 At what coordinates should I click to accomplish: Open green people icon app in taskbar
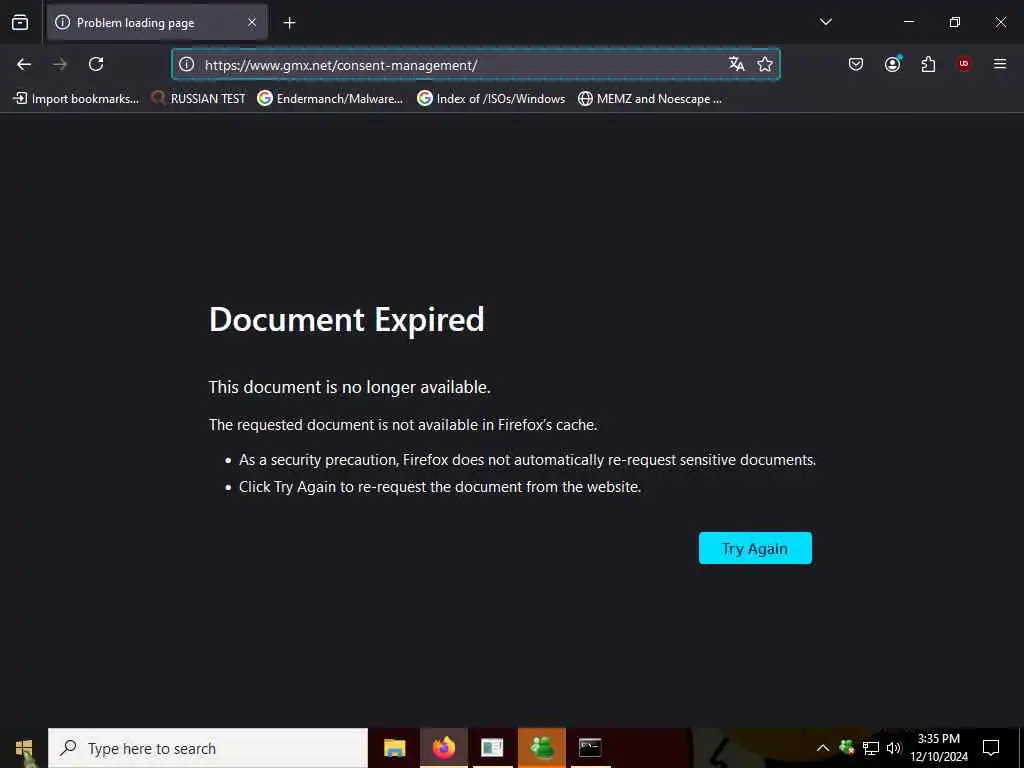click(541, 748)
